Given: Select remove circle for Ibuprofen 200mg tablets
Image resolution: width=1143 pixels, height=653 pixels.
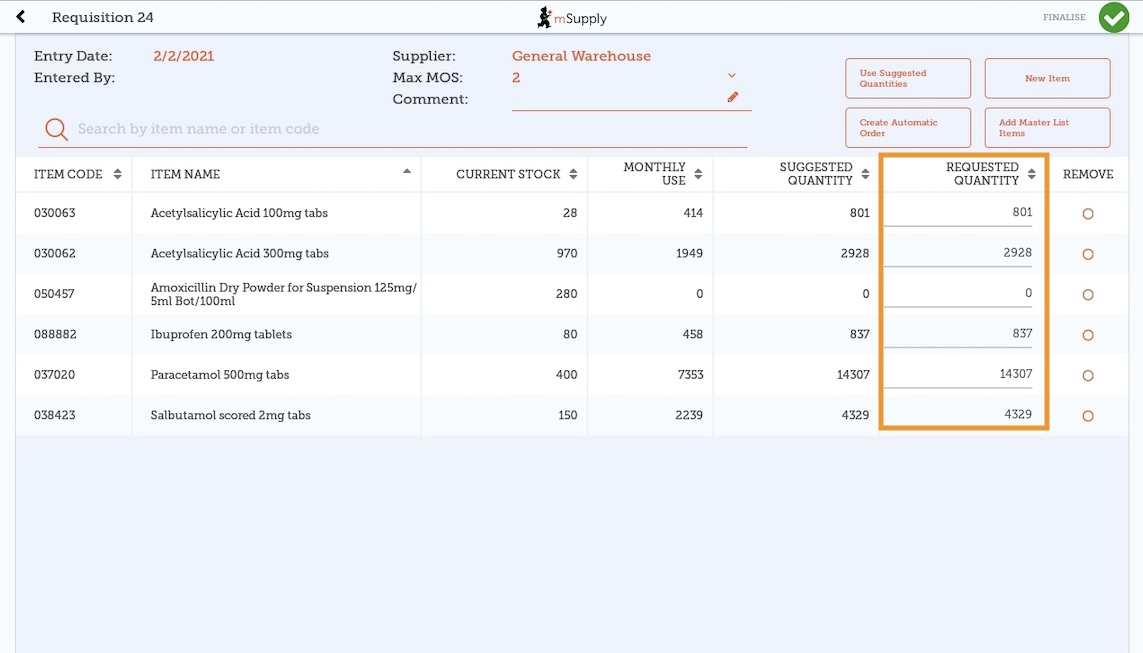Looking at the screenshot, I should click(x=1088, y=335).
